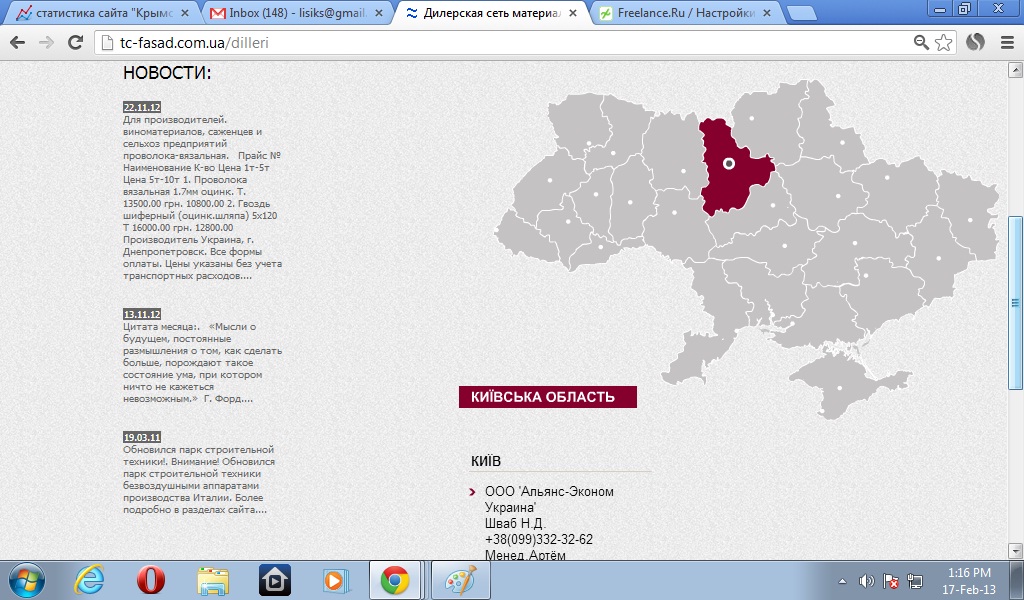The image size is (1024, 600).
Task: Click the Chrome icon on the taskbar
Action: coord(396,580)
